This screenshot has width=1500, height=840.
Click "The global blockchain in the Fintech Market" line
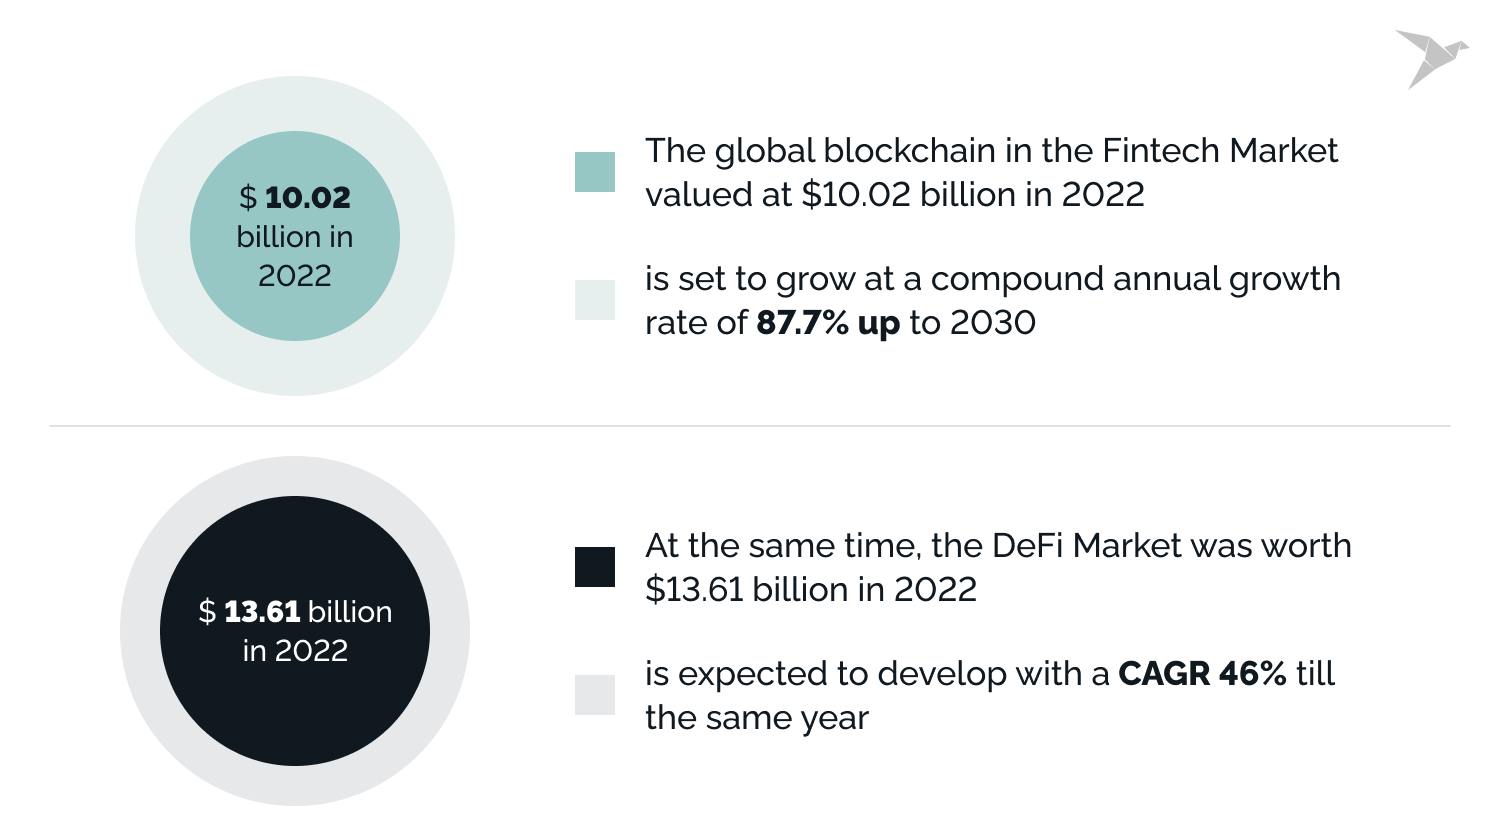pyautogui.click(x=991, y=151)
